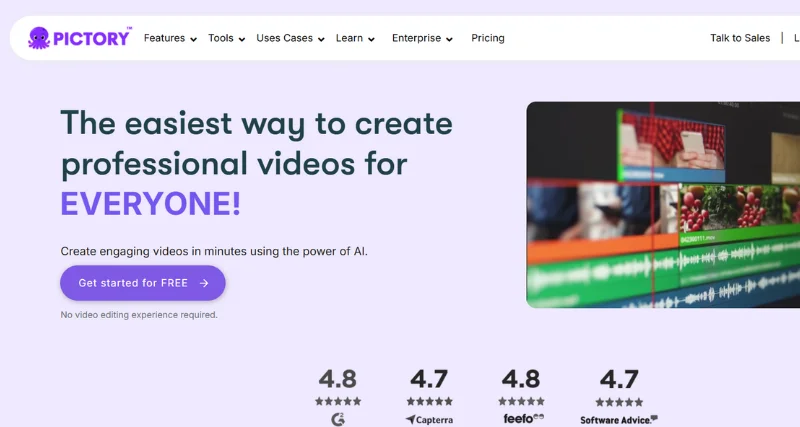This screenshot has height=427, width=800.
Task: Open the Enterprise menu
Action: pyautogui.click(x=422, y=38)
